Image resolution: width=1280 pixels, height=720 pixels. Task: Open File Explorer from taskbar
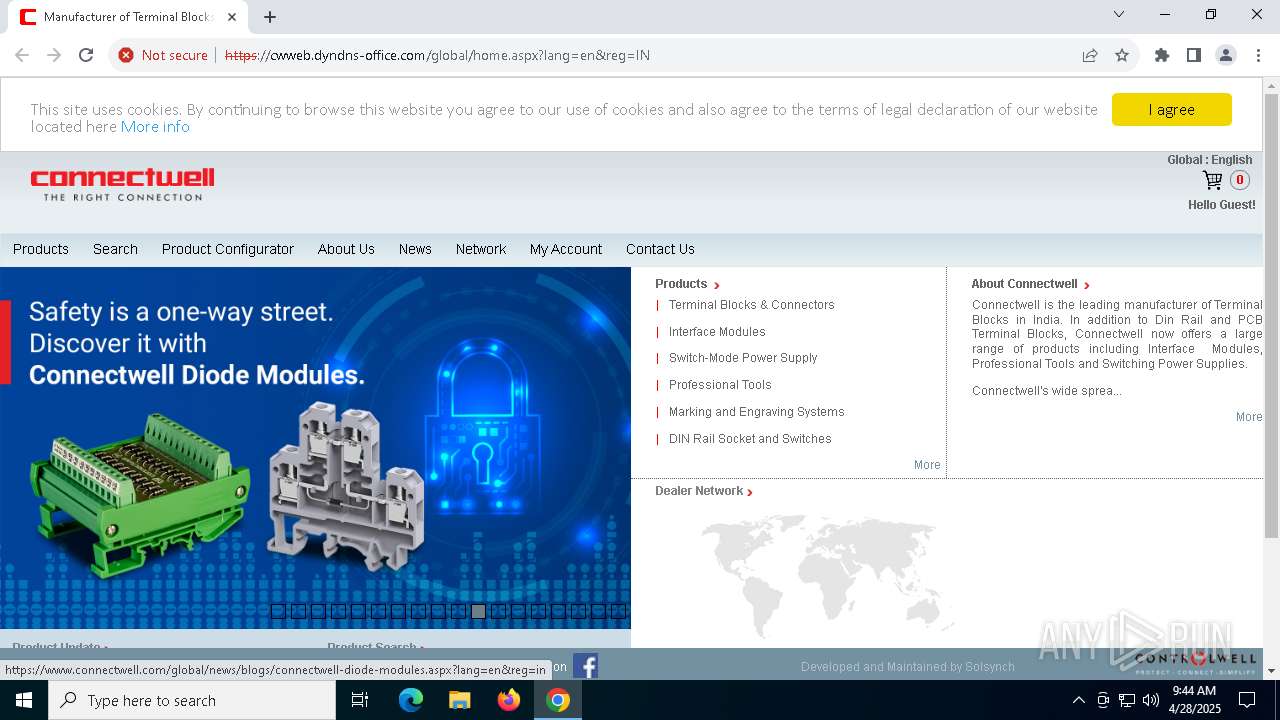459,700
